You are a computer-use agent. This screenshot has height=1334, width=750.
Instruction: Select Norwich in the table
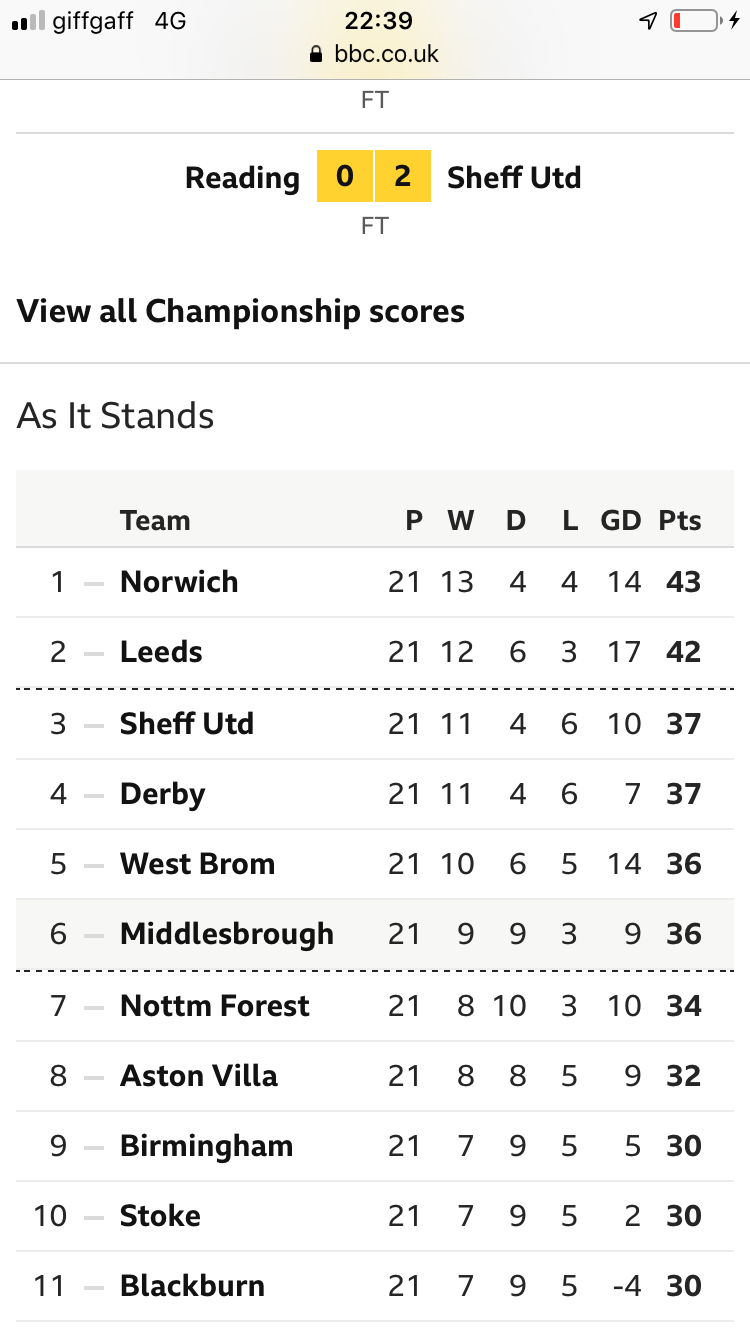pyautogui.click(x=179, y=582)
